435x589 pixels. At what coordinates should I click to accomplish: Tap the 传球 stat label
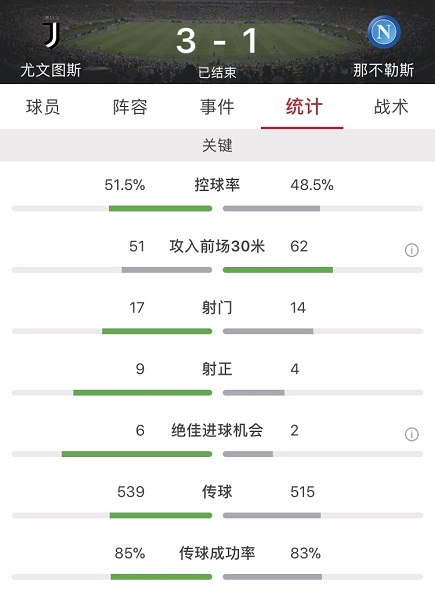coord(217,492)
